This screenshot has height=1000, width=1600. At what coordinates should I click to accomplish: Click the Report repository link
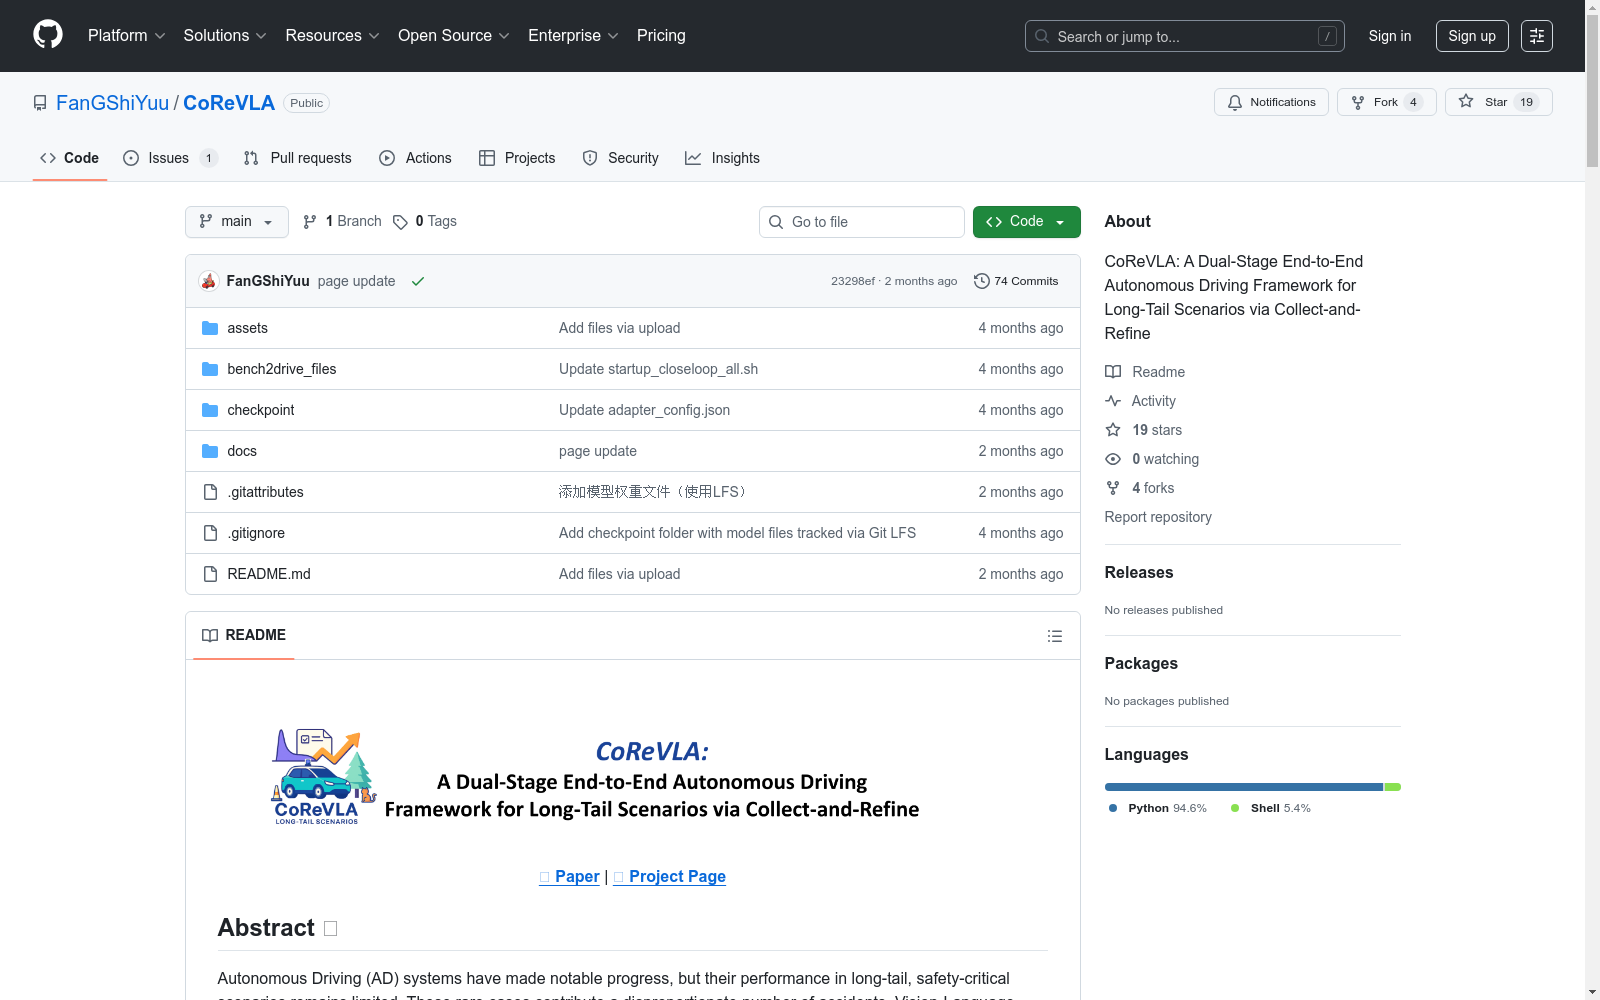tap(1158, 517)
